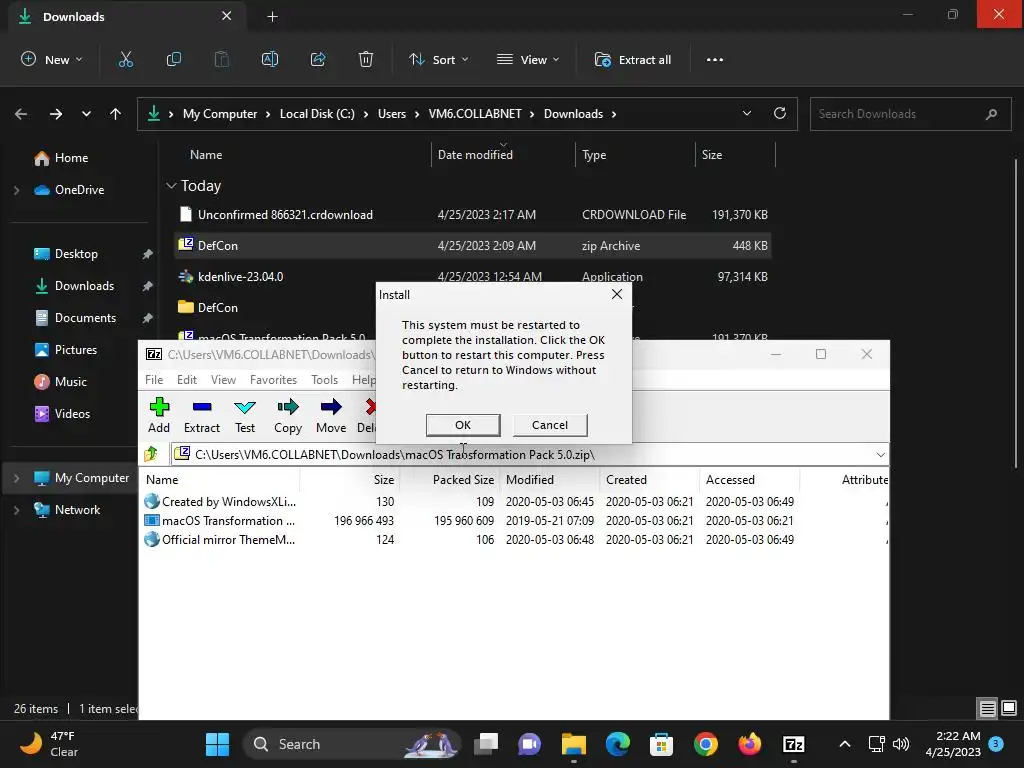Open Task View from taskbar
Image resolution: width=1024 pixels, height=768 pixels.
486,744
